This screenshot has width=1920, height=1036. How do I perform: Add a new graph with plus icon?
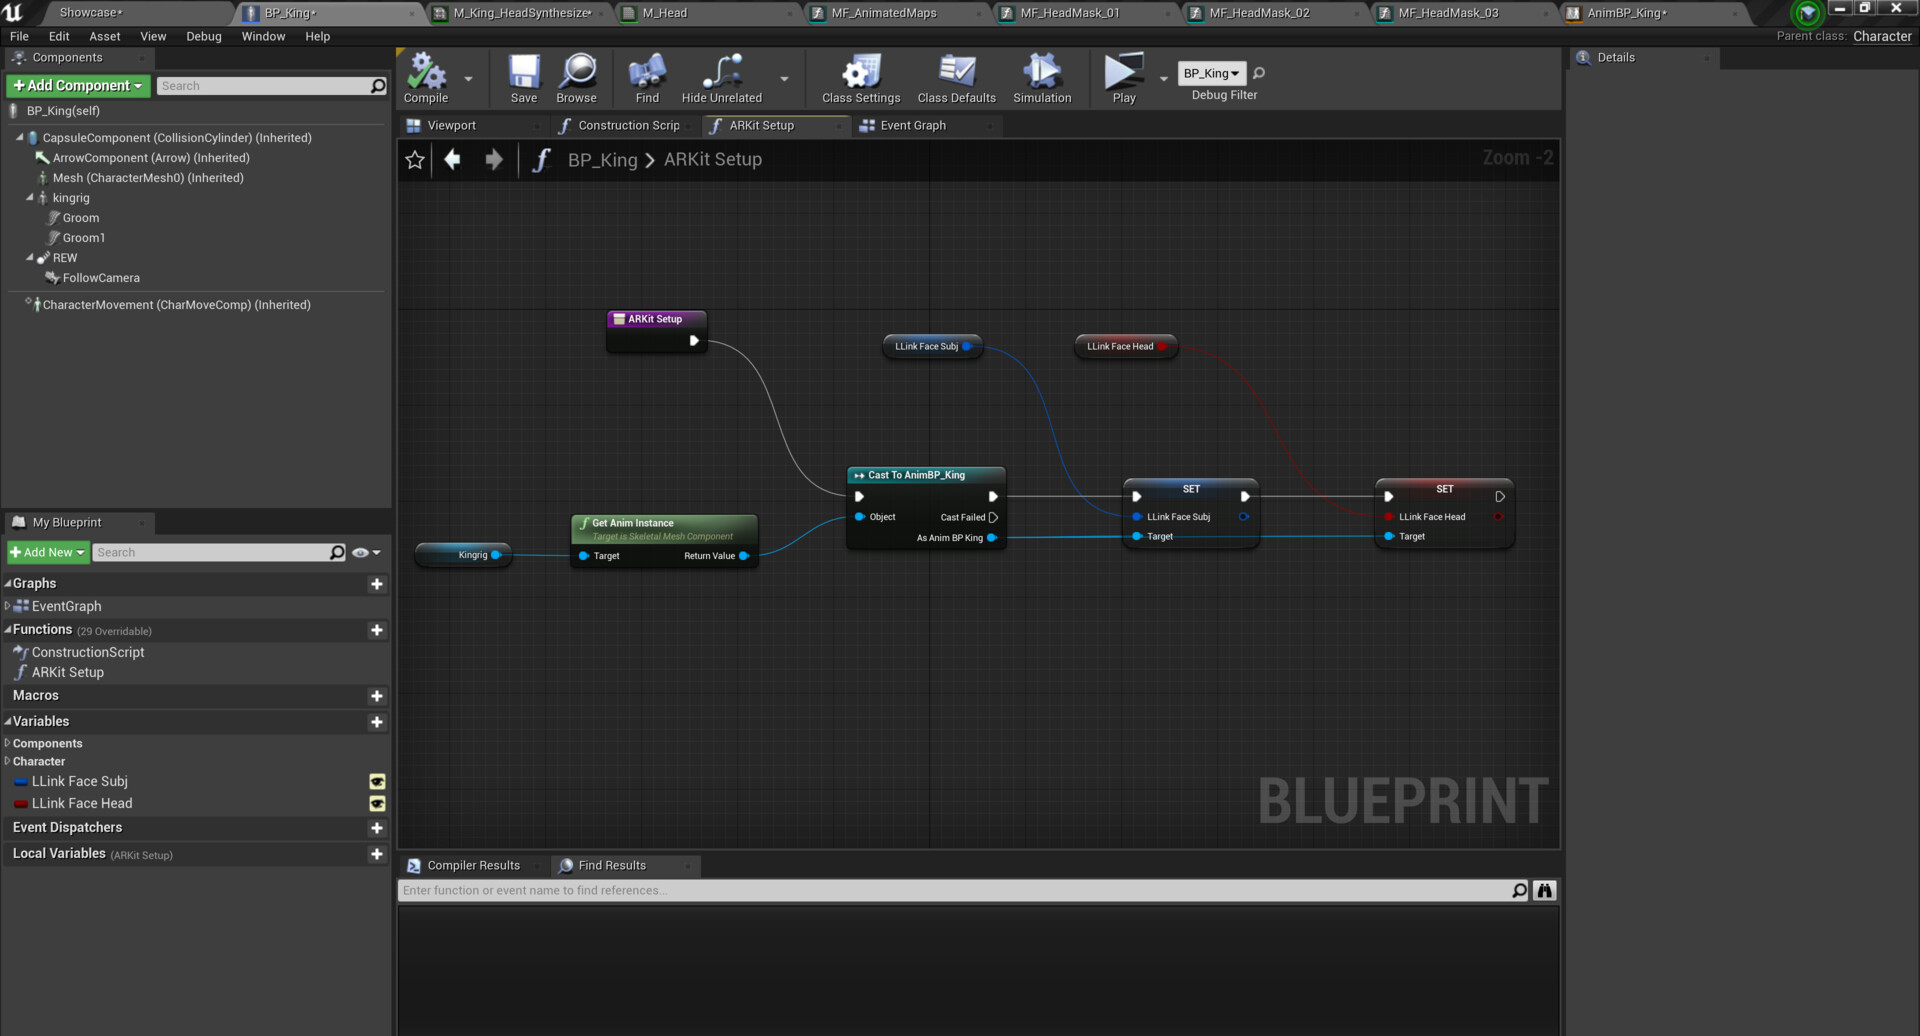[x=377, y=584]
